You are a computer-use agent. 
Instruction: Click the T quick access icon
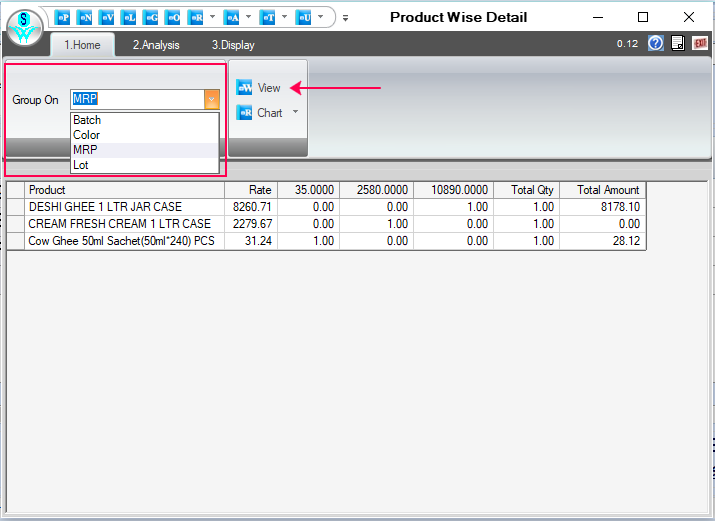pos(267,18)
